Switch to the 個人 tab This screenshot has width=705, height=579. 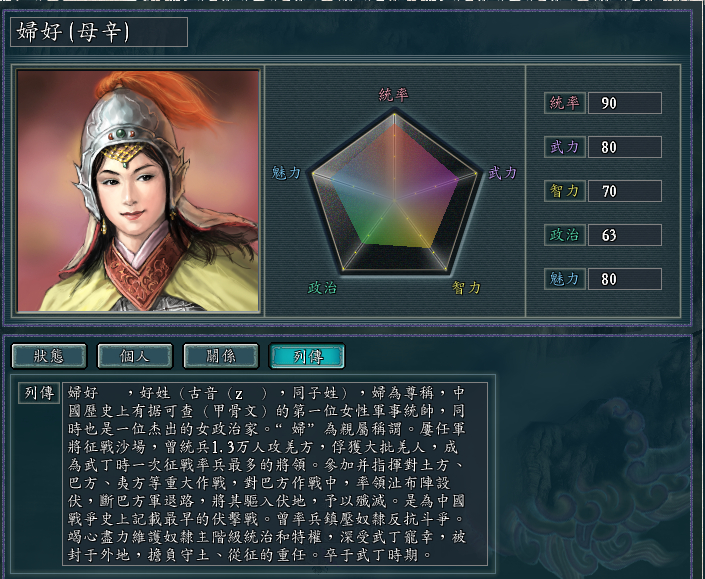tap(134, 356)
